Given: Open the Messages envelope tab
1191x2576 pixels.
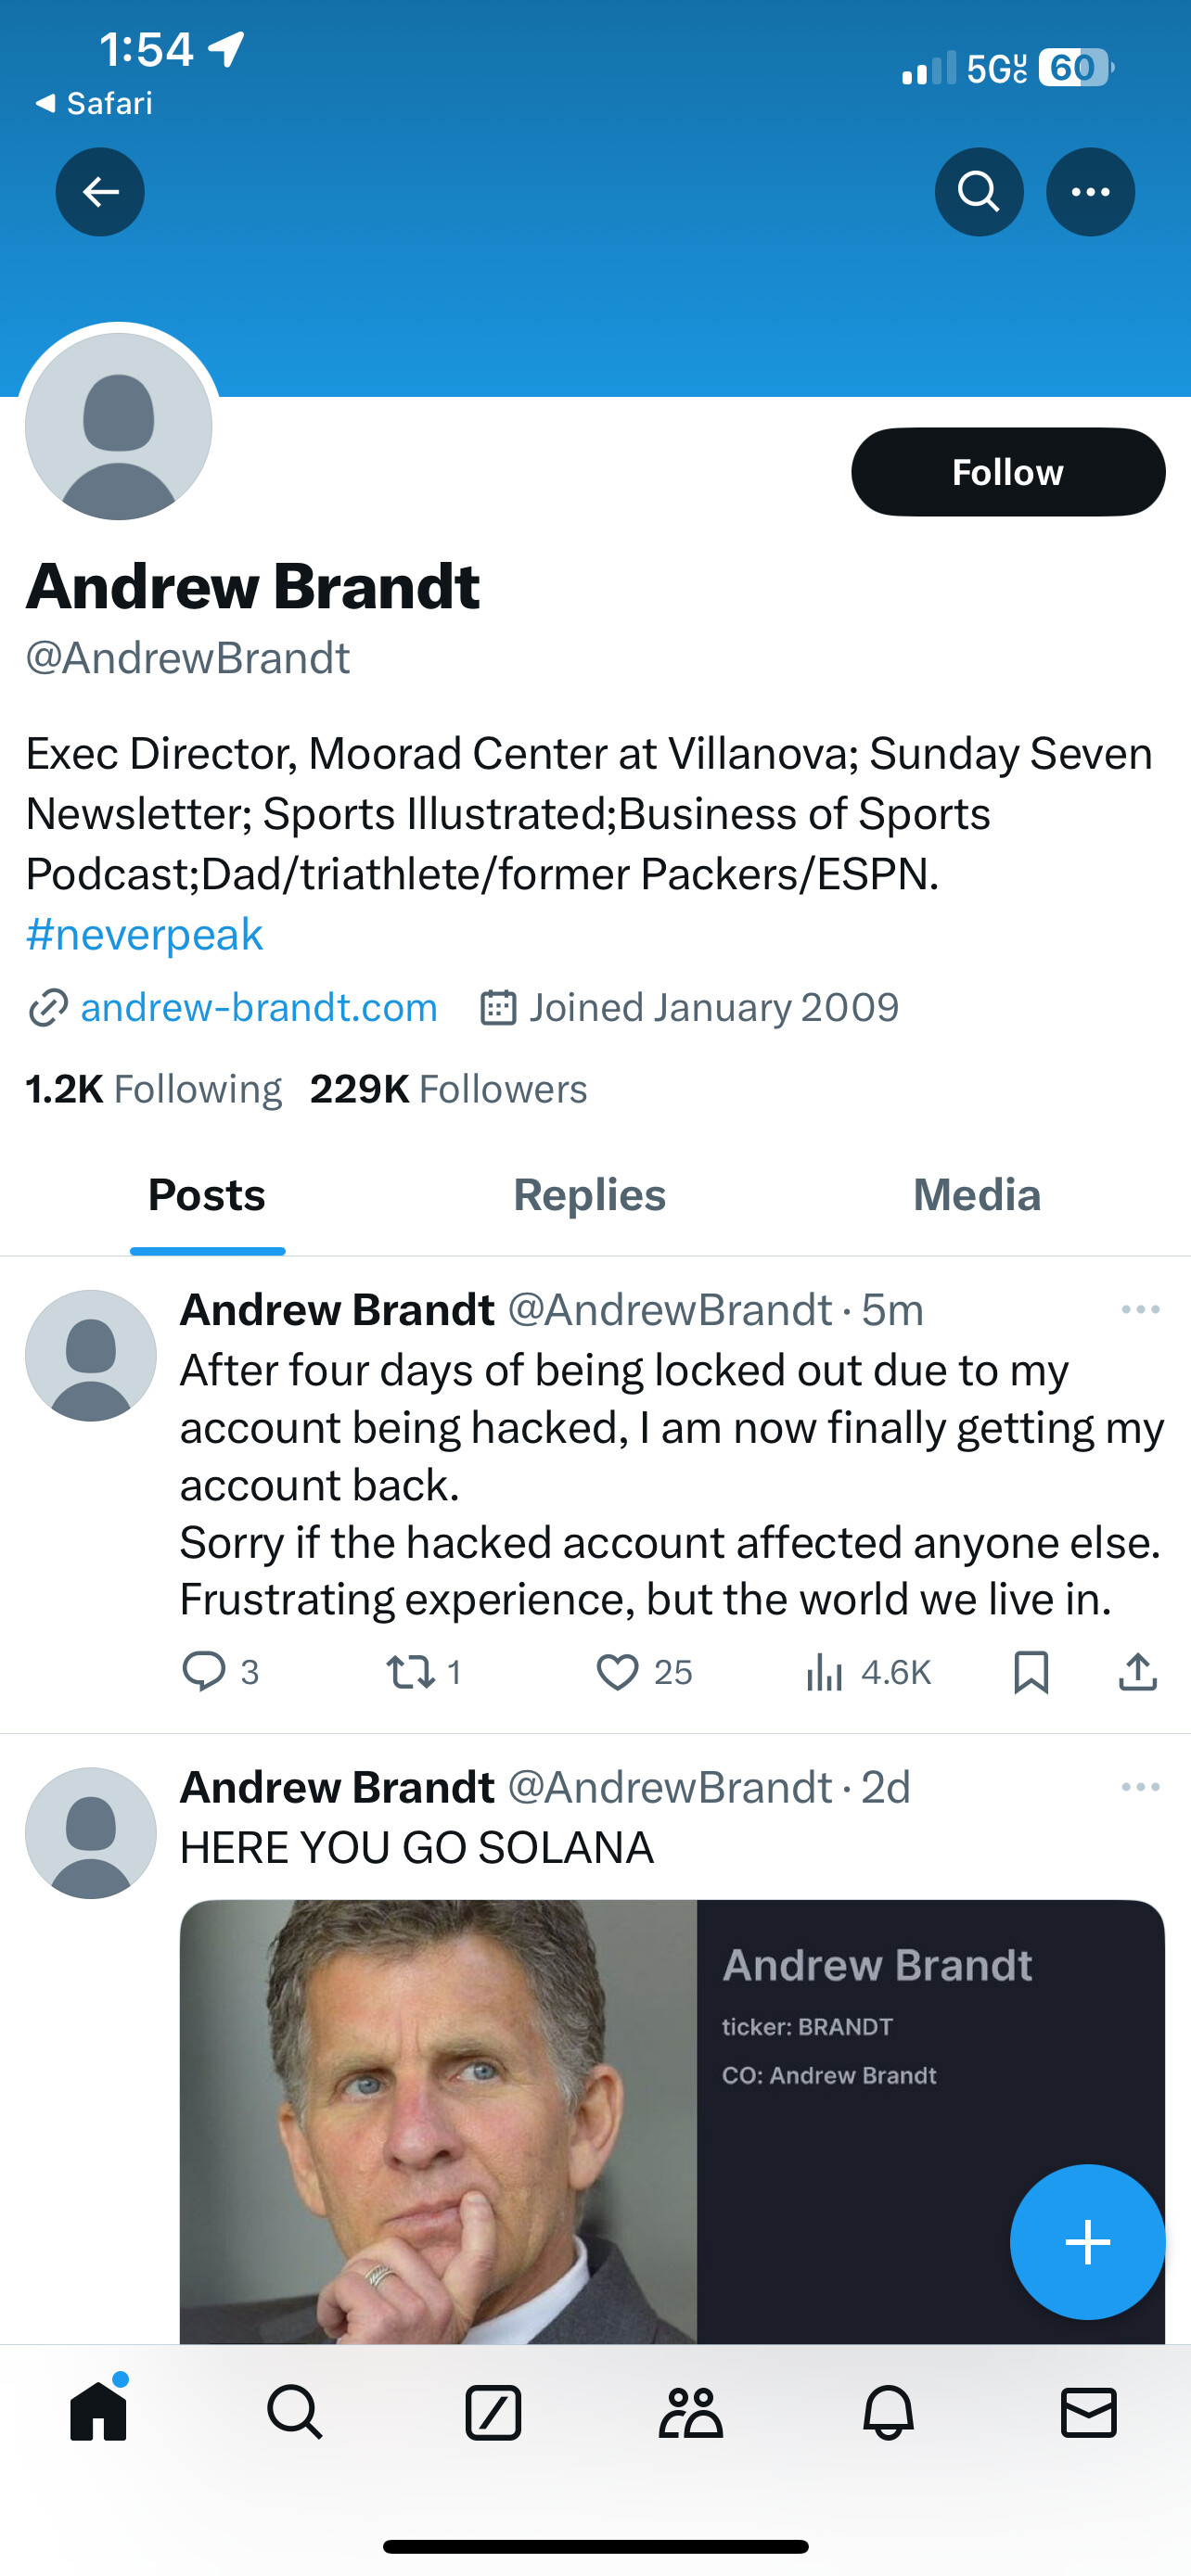Looking at the screenshot, I should pyautogui.click(x=1088, y=2413).
